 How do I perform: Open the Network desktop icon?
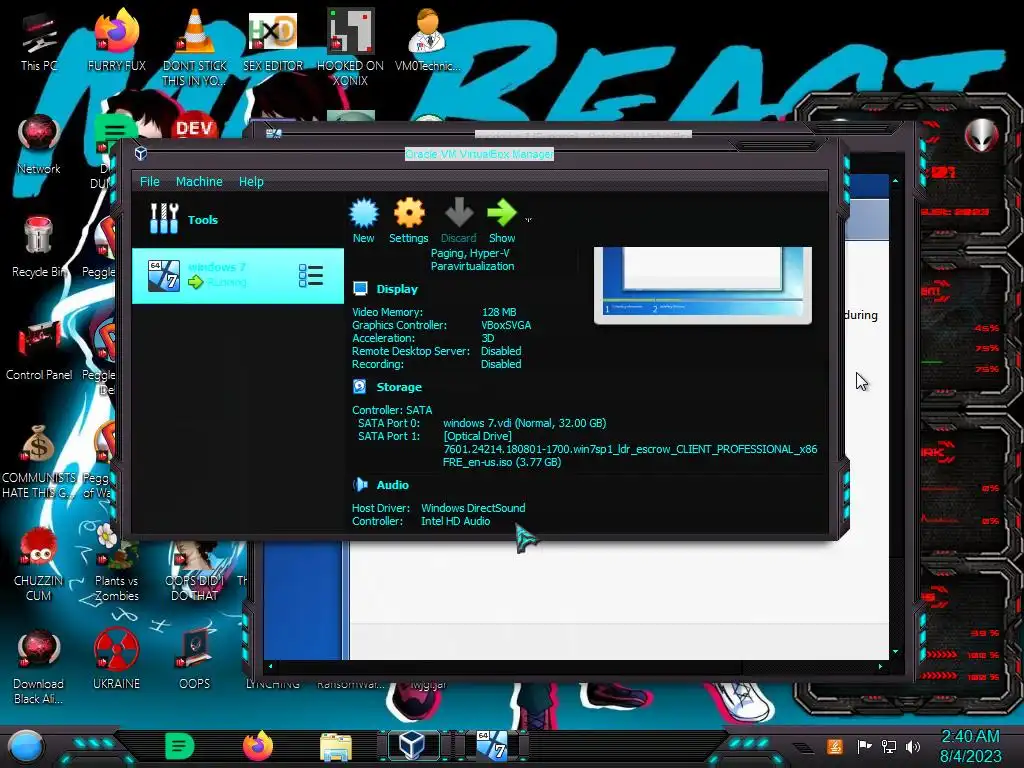coord(39,145)
